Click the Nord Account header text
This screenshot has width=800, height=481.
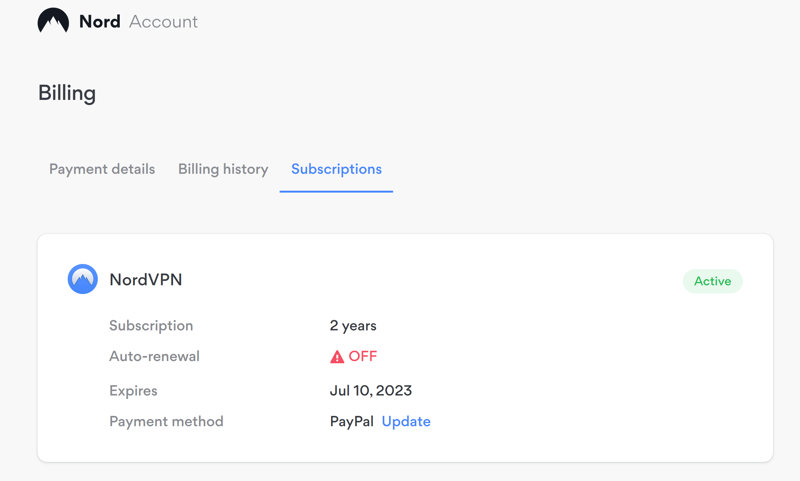tap(138, 21)
